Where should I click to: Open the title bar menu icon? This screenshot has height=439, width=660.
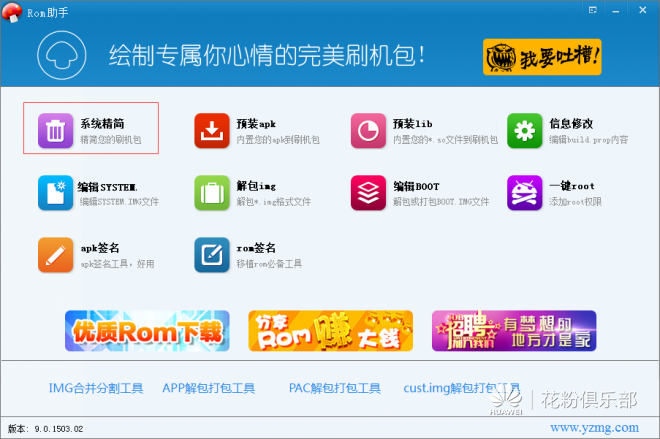pos(593,10)
